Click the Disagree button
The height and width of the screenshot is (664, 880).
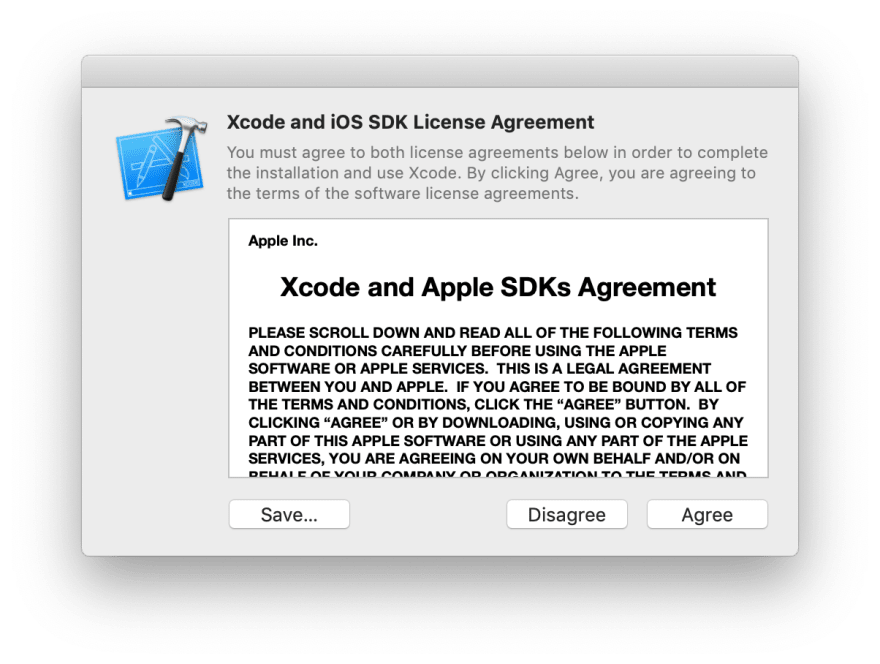click(567, 514)
